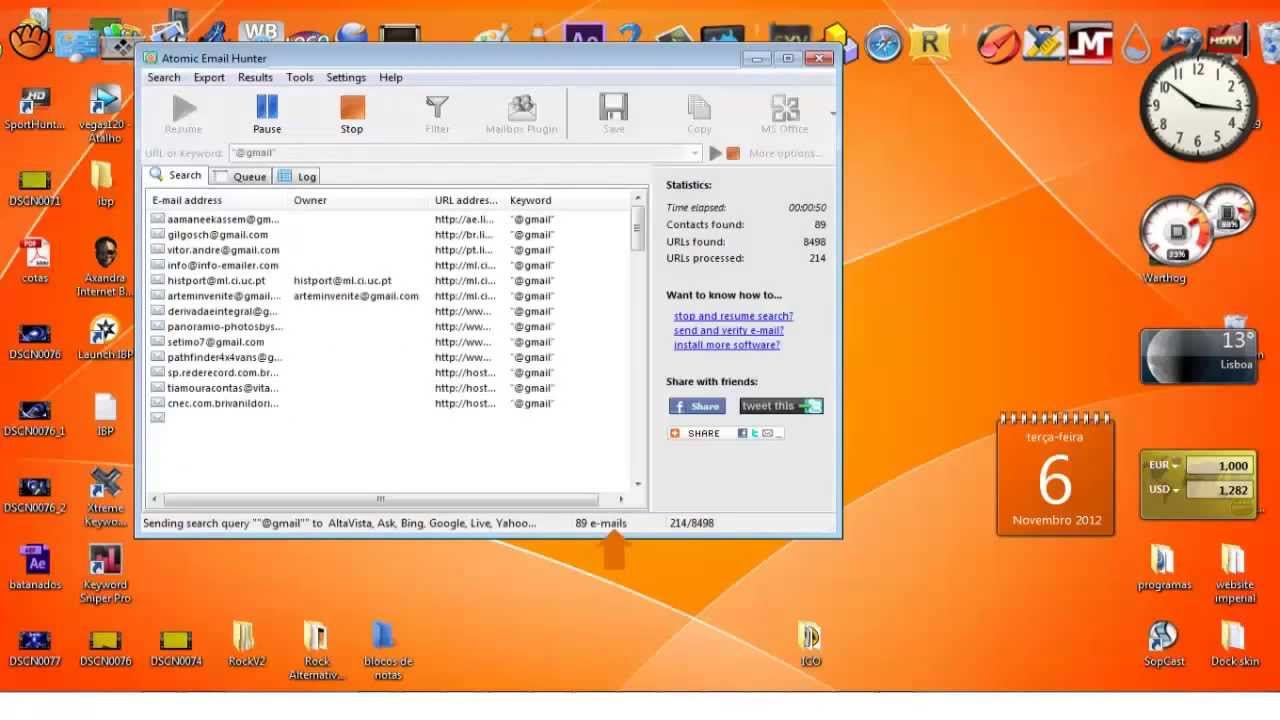Switch to the Log tab
Screen dimensions: 1280x720
tap(298, 176)
